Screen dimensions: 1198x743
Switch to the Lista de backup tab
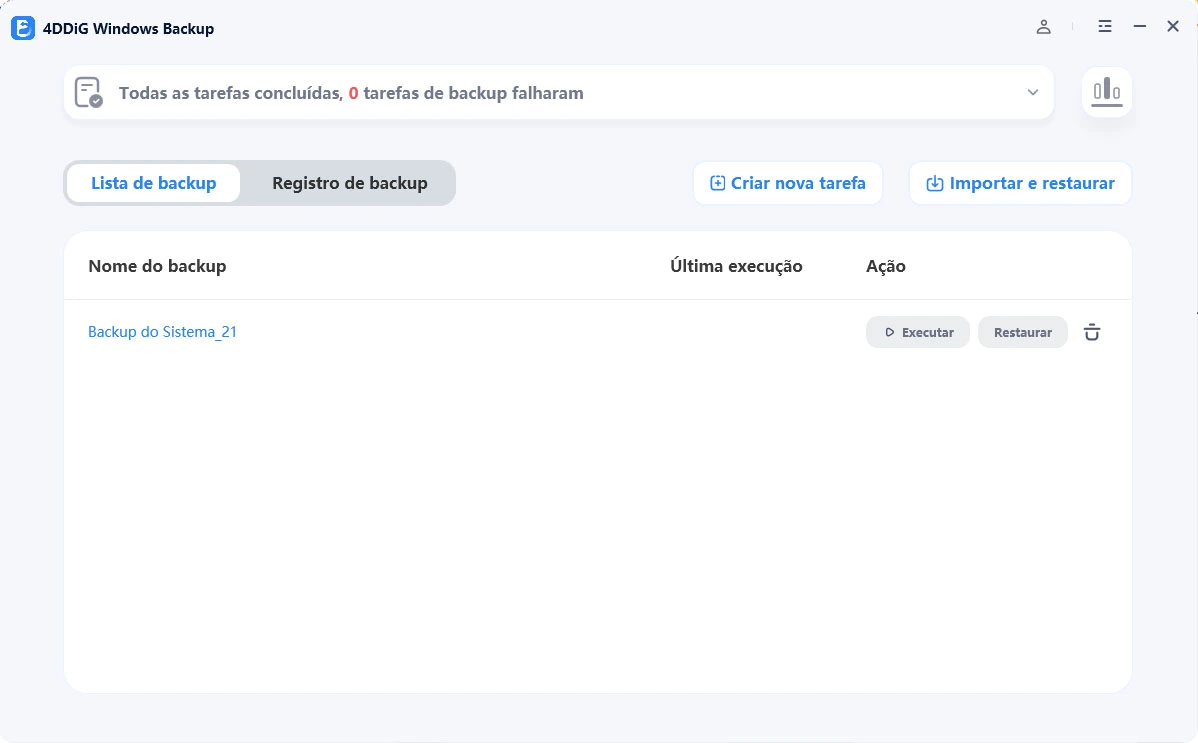pyautogui.click(x=154, y=183)
